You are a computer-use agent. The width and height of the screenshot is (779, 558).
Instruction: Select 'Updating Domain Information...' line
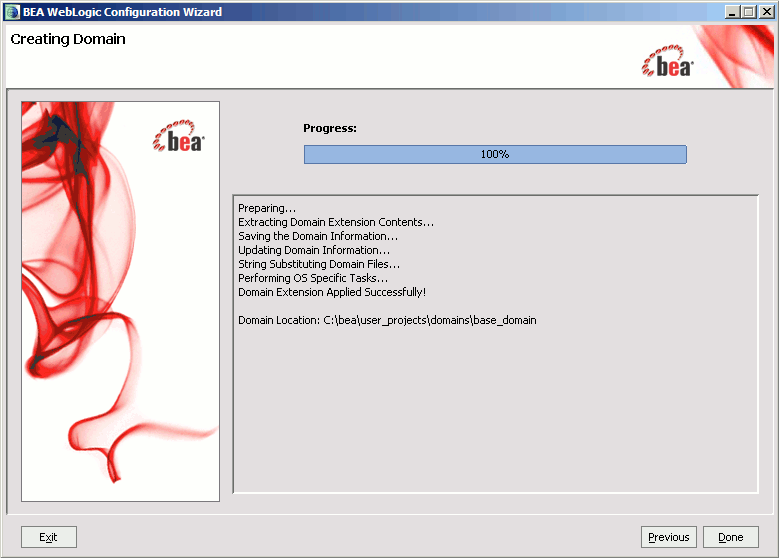(x=314, y=250)
